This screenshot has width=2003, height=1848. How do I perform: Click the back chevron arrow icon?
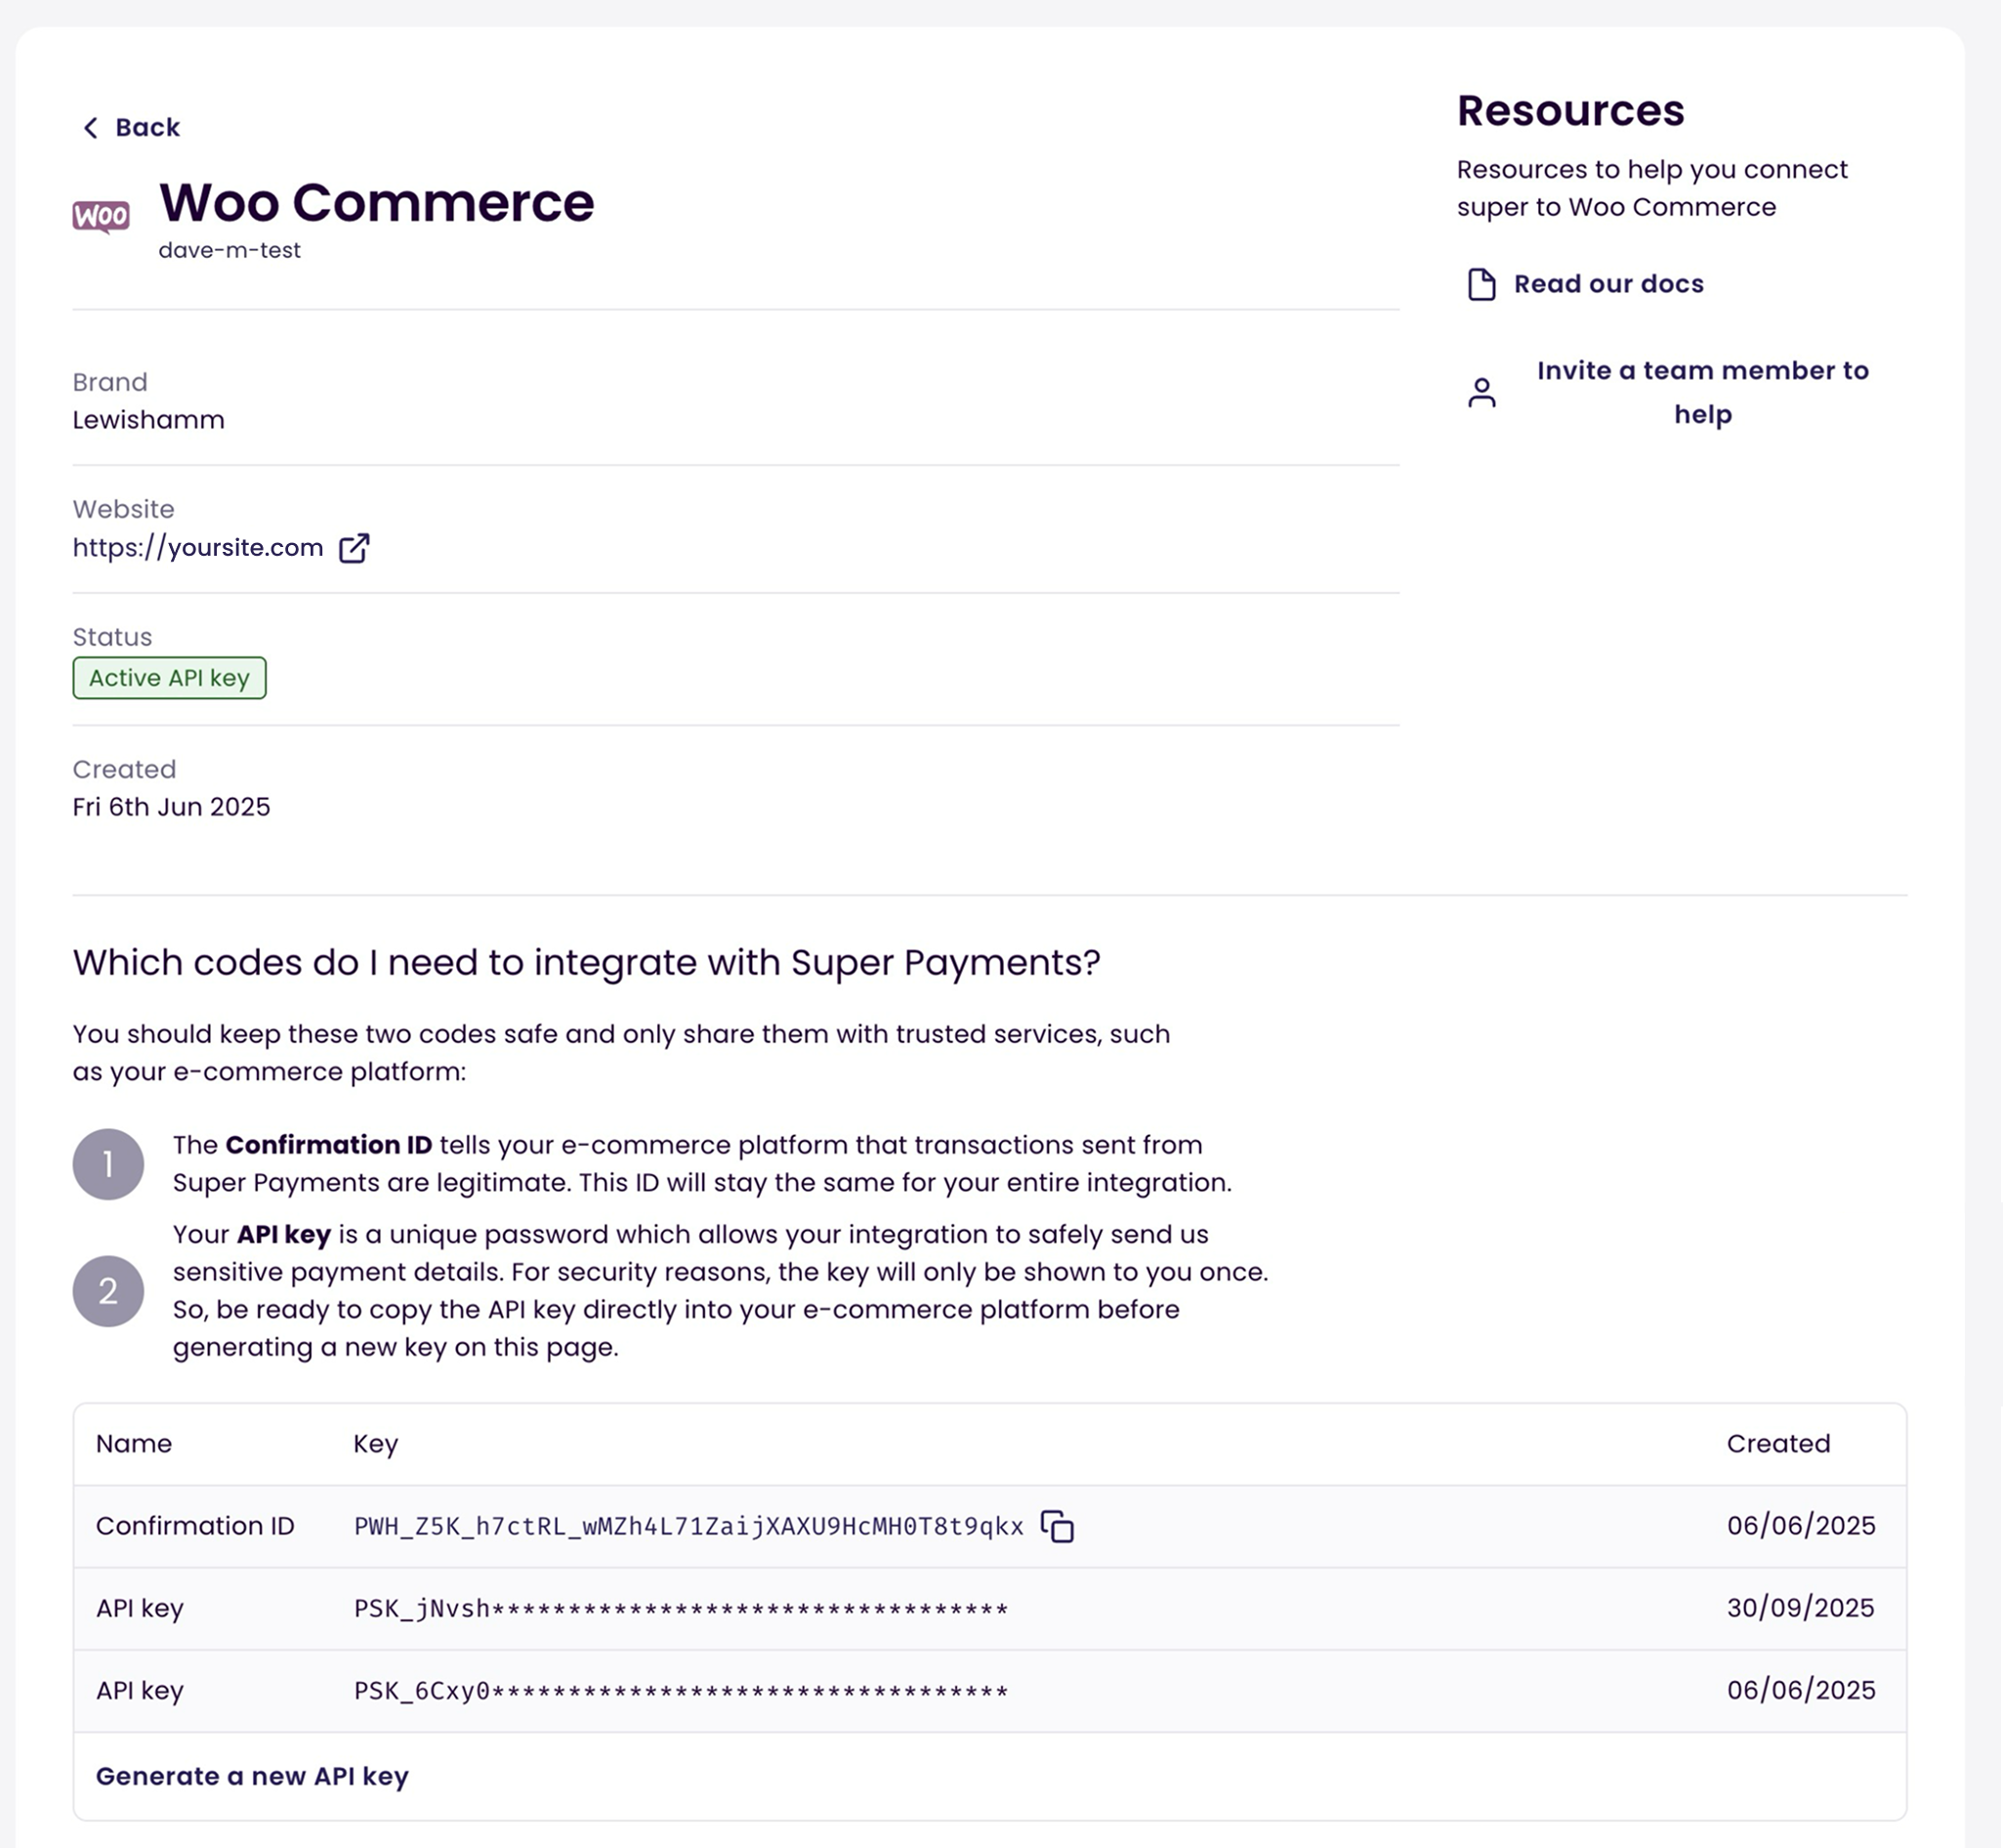(90, 127)
